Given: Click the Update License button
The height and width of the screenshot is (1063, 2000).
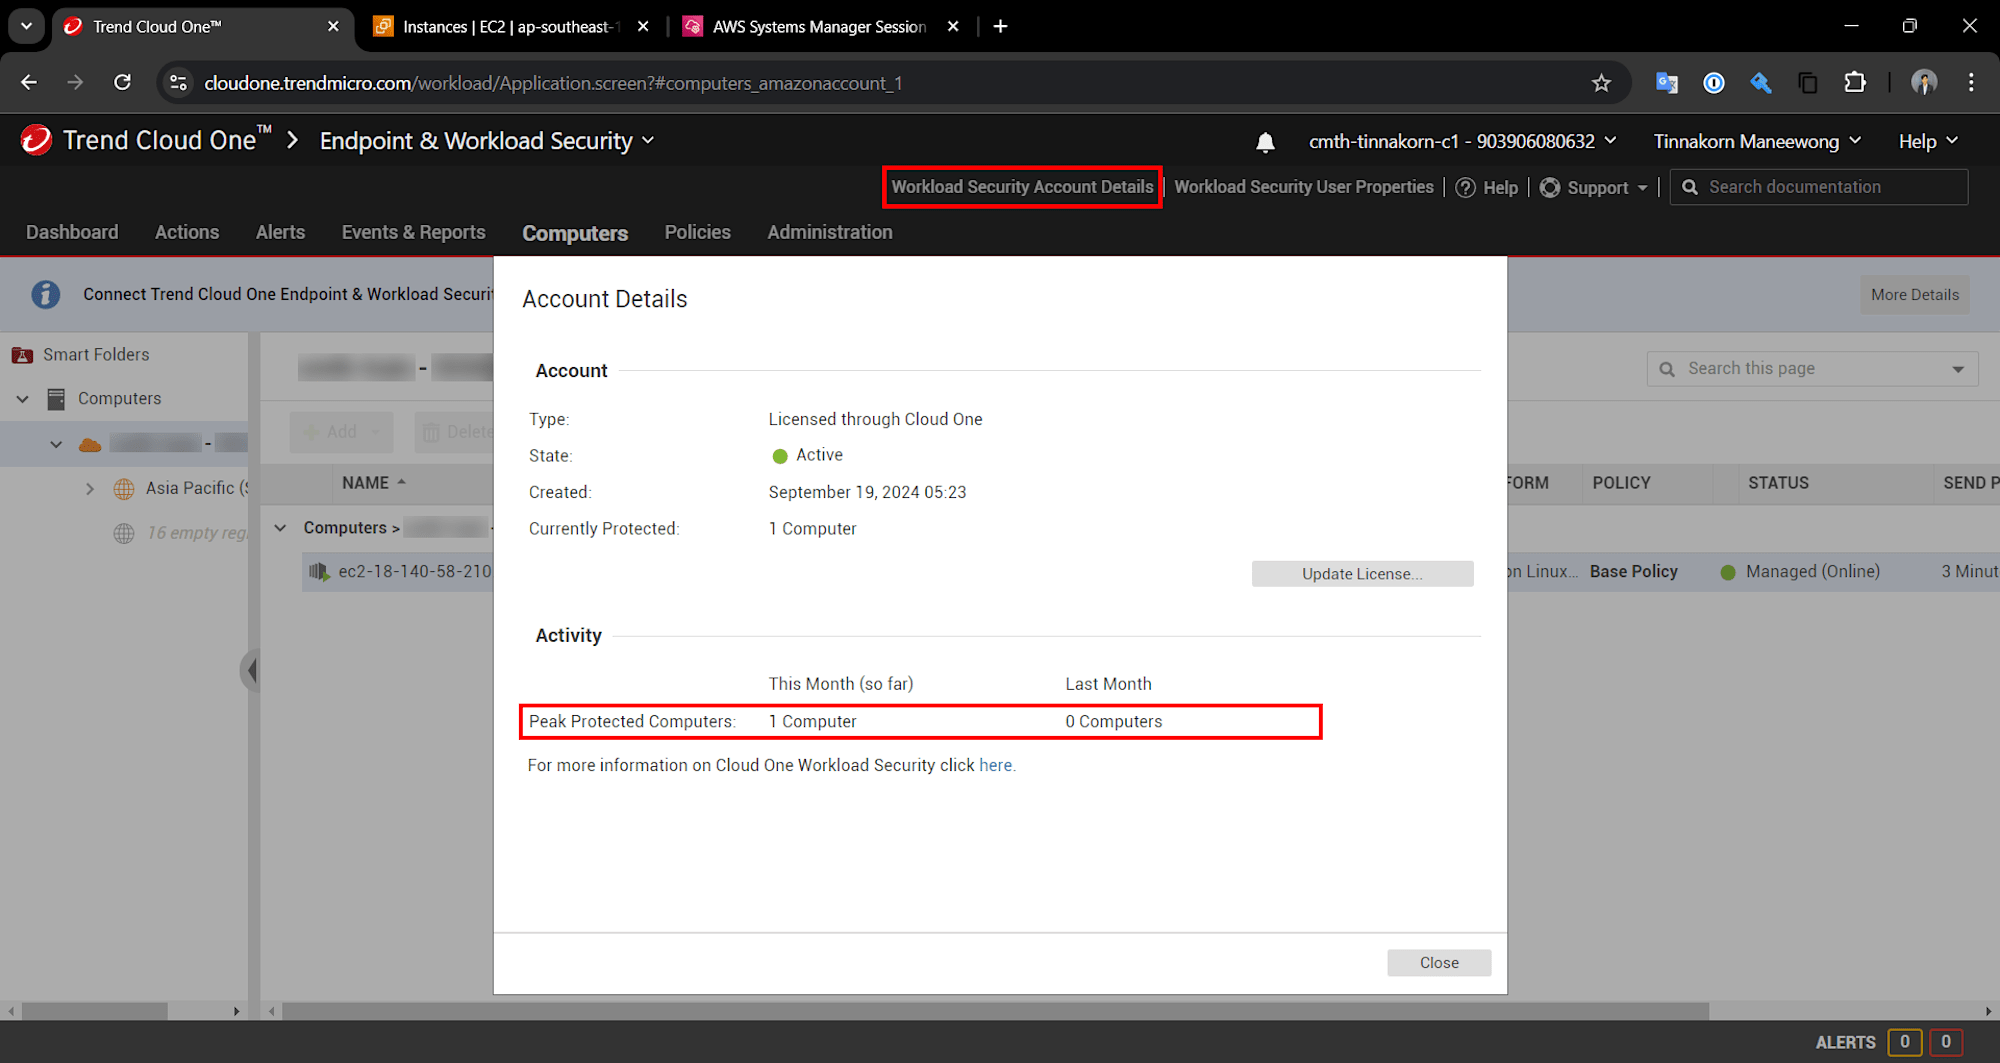Looking at the screenshot, I should pos(1362,574).
